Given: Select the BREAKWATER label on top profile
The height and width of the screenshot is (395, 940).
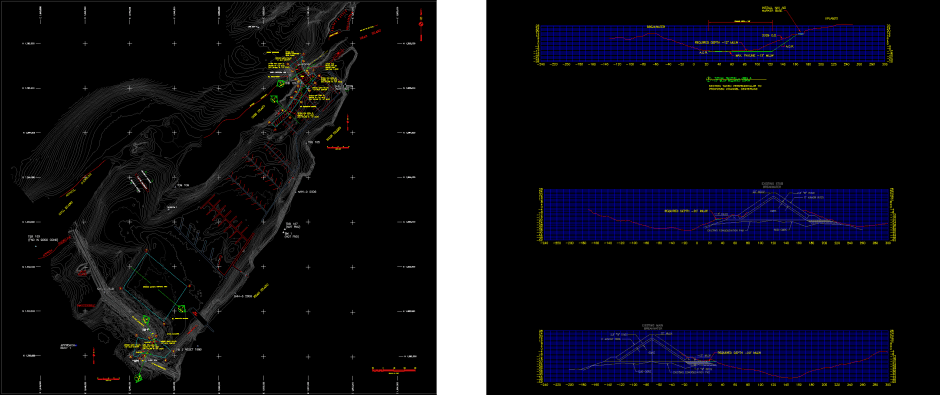Looking at the screenshot, I should click(656, 27).
